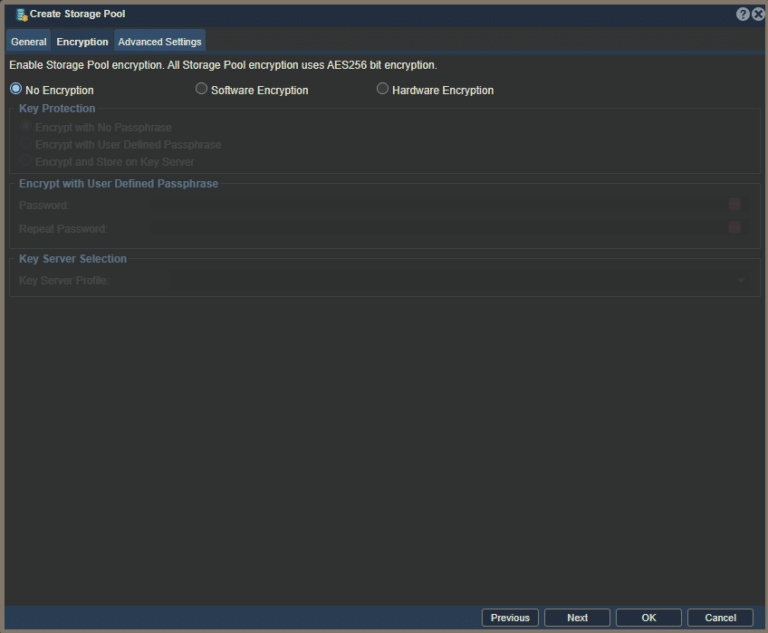Click the AES256 encryption description text

(223, 65)
